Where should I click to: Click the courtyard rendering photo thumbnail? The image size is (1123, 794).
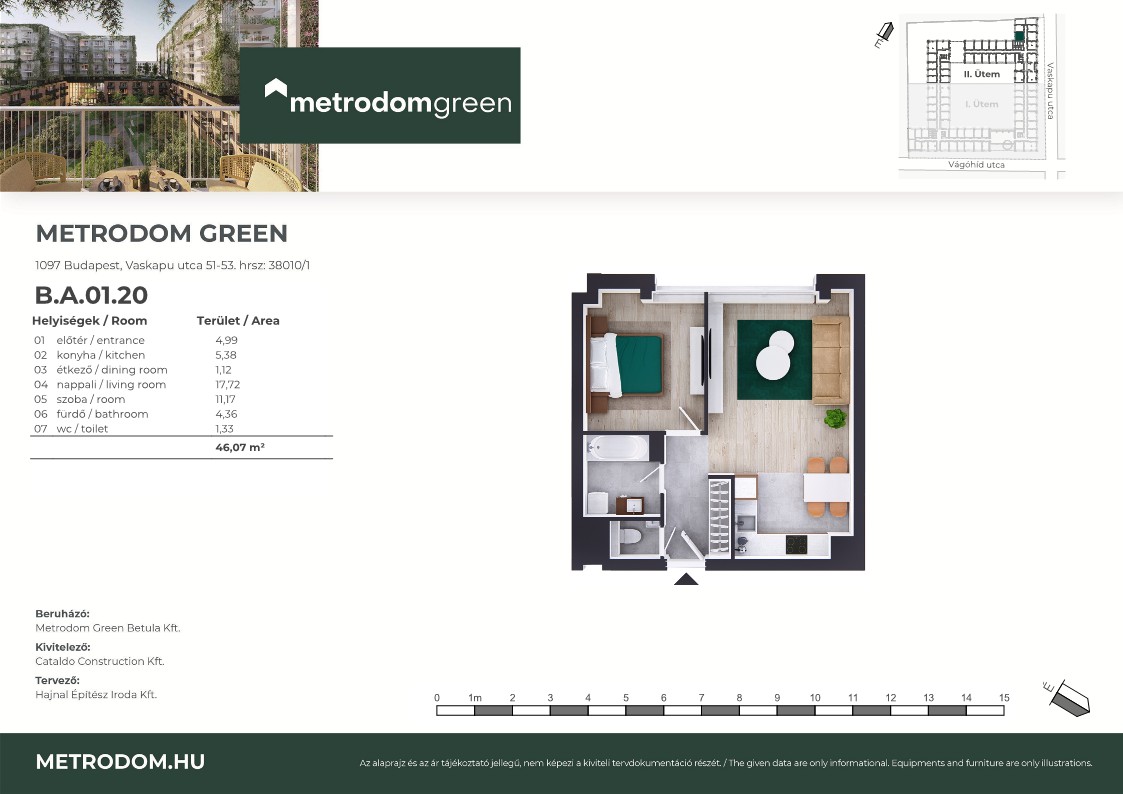point(159,95)
